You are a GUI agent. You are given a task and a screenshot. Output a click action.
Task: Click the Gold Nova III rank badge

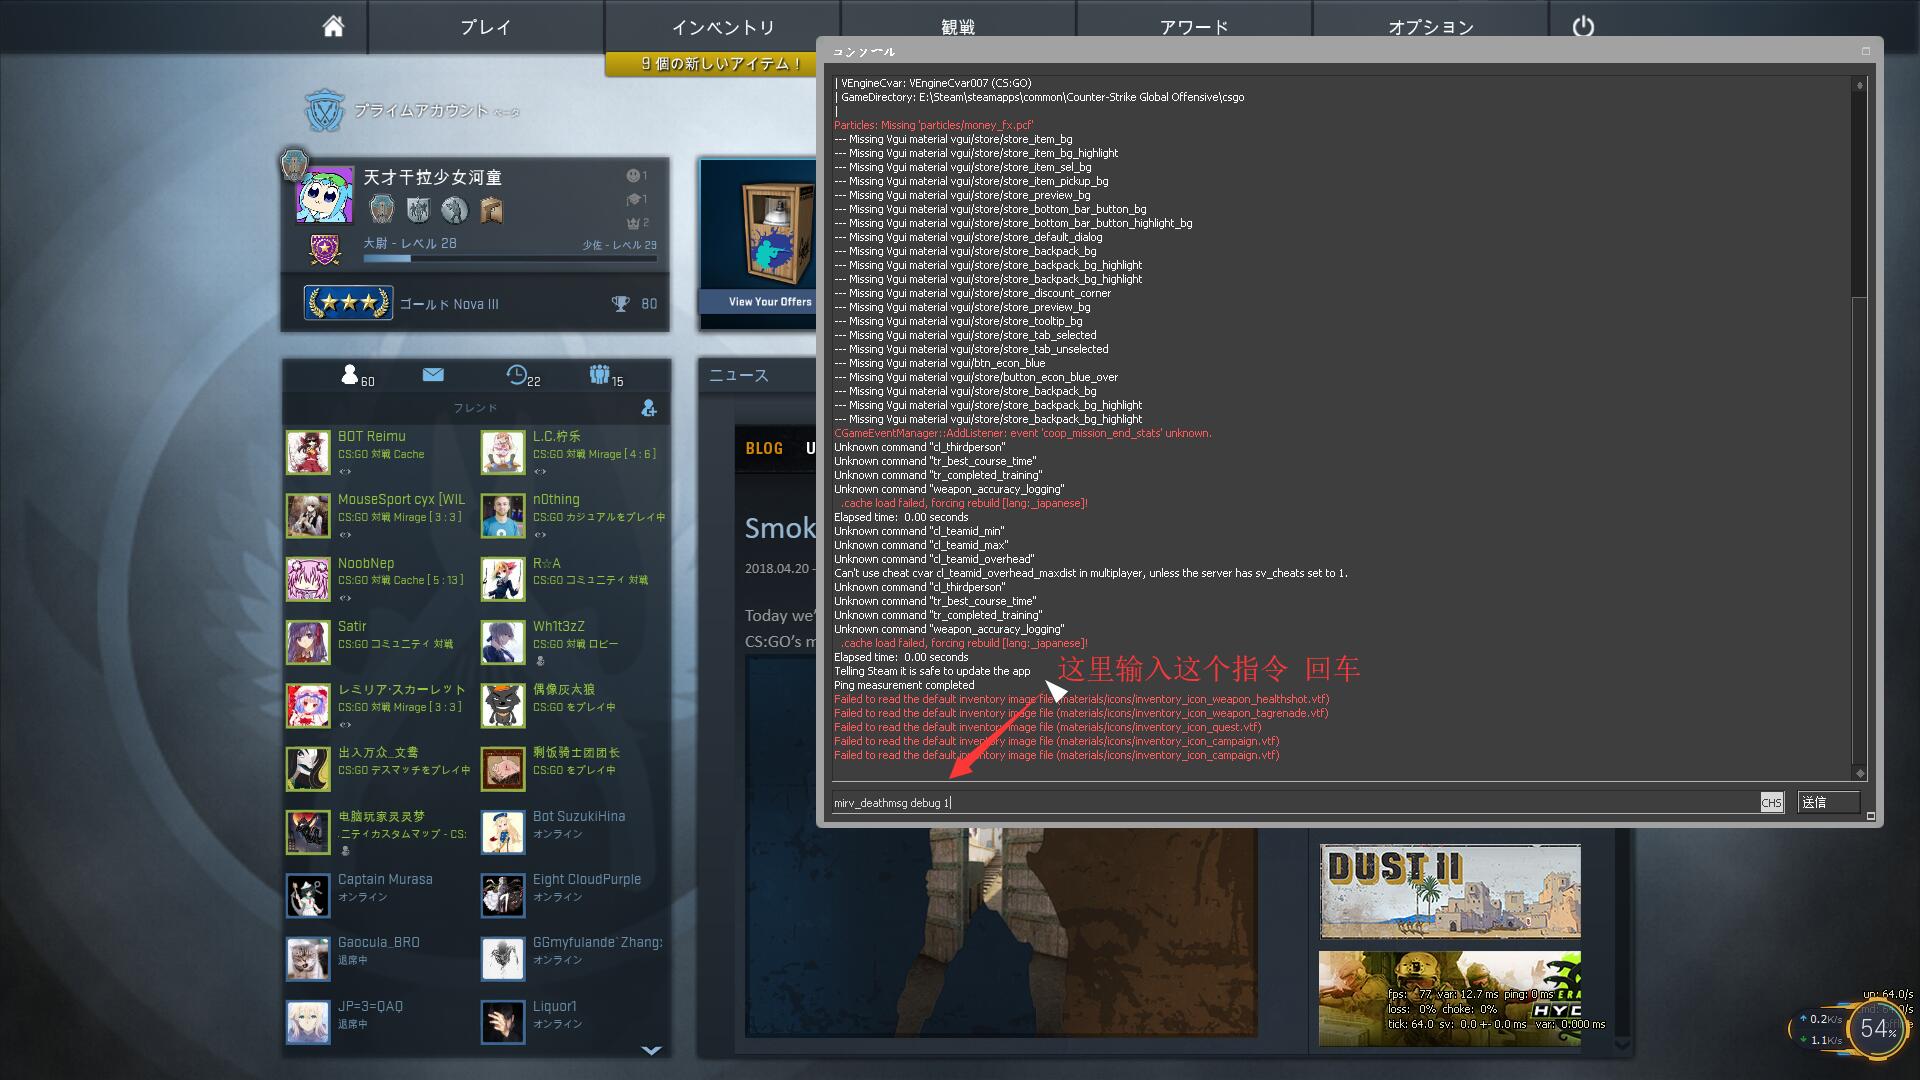348,302
